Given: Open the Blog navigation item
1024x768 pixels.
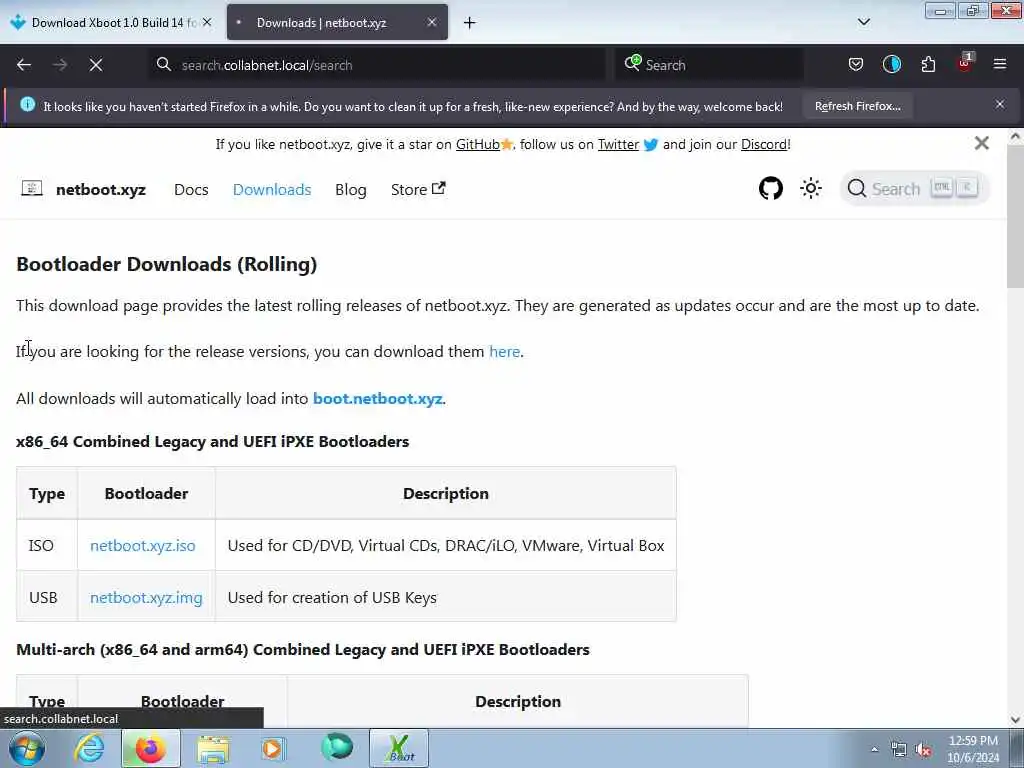Looking at the screenshot, I should point(351,189).
